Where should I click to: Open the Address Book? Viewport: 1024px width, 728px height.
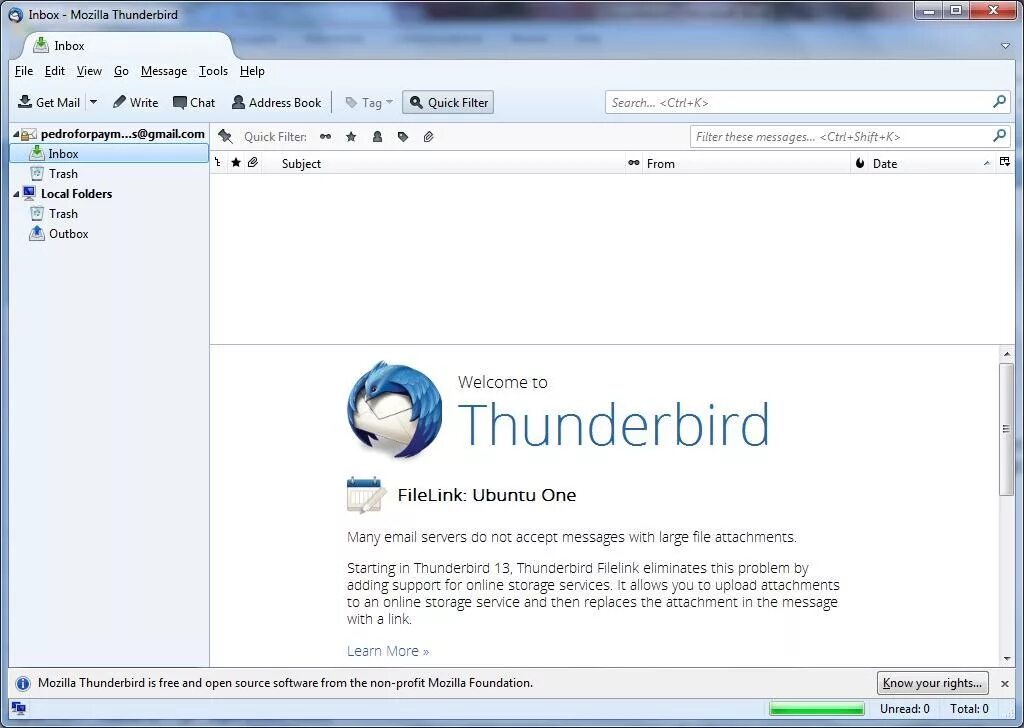click(x=277, y=103)
